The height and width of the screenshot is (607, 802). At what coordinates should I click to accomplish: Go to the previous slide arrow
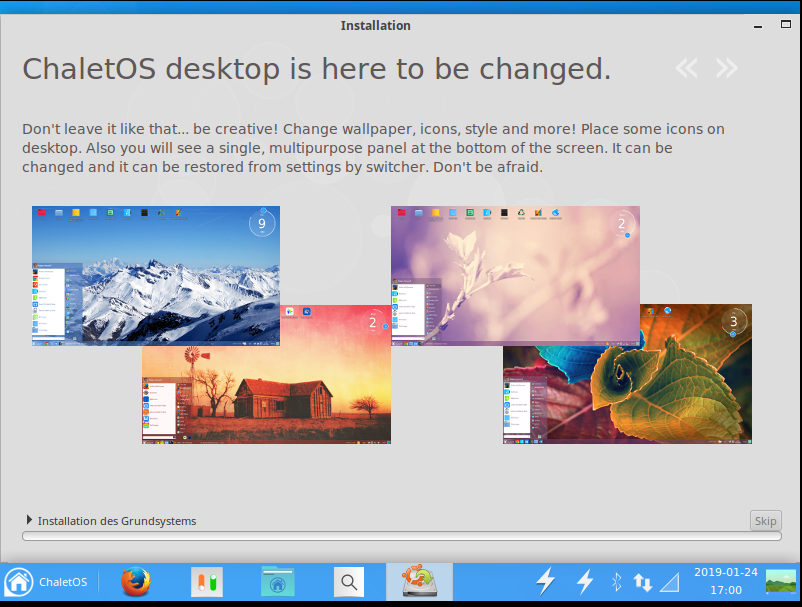[x=686, y=68]
